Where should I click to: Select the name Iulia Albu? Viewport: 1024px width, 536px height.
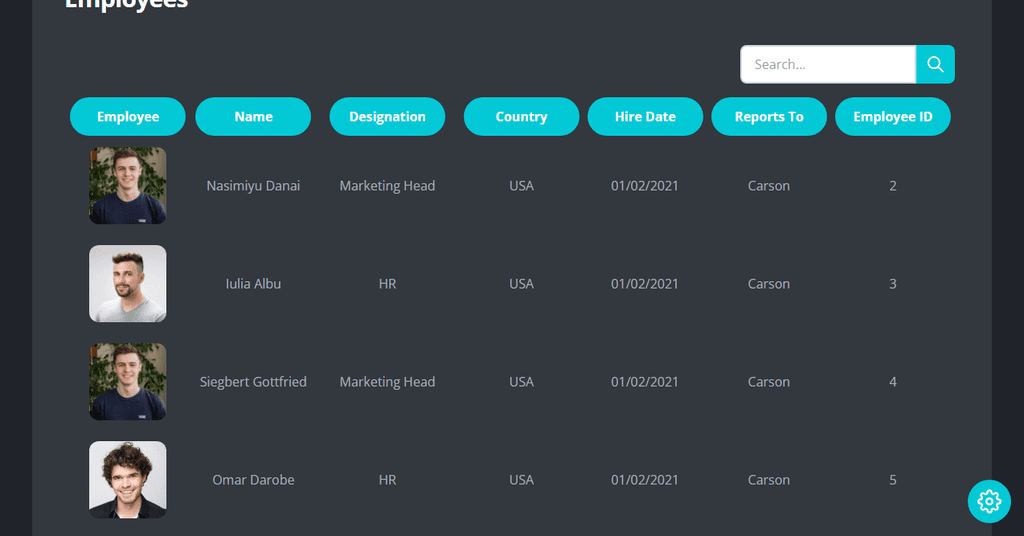pos(253,284)
